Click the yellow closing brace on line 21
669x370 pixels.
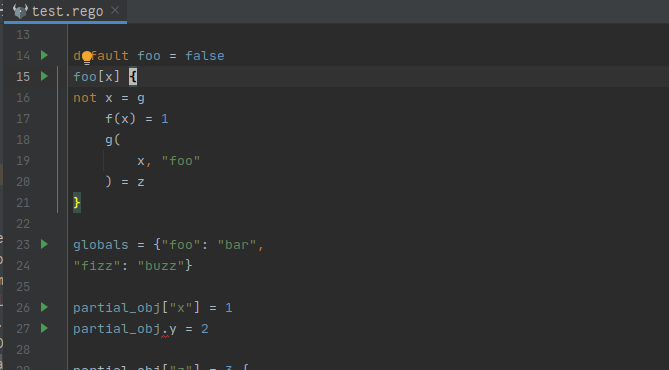77,203
